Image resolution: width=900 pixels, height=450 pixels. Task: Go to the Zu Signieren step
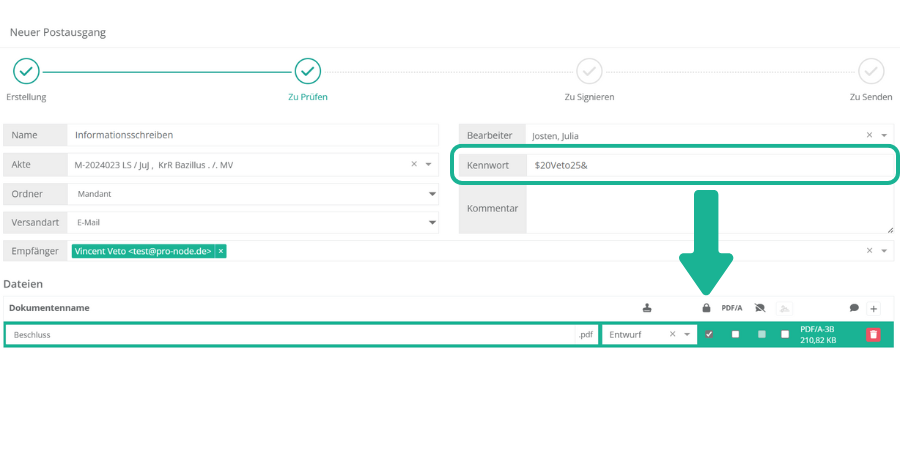(x=589, y=71)
